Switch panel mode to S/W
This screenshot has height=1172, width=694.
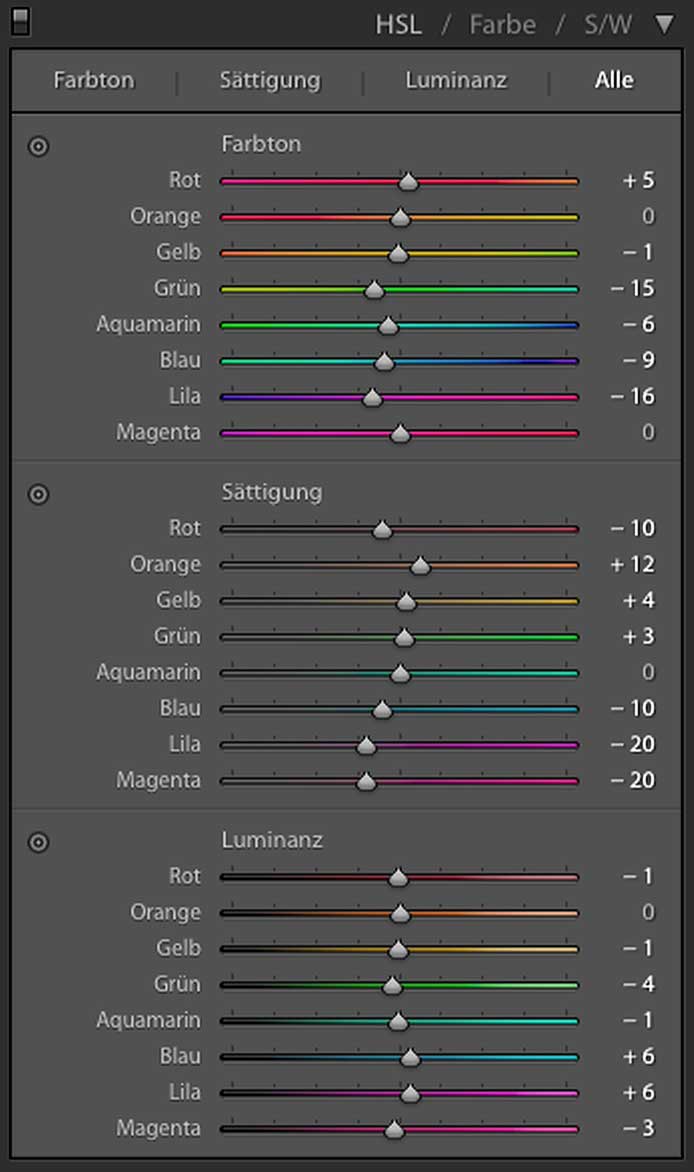[608, 24]
